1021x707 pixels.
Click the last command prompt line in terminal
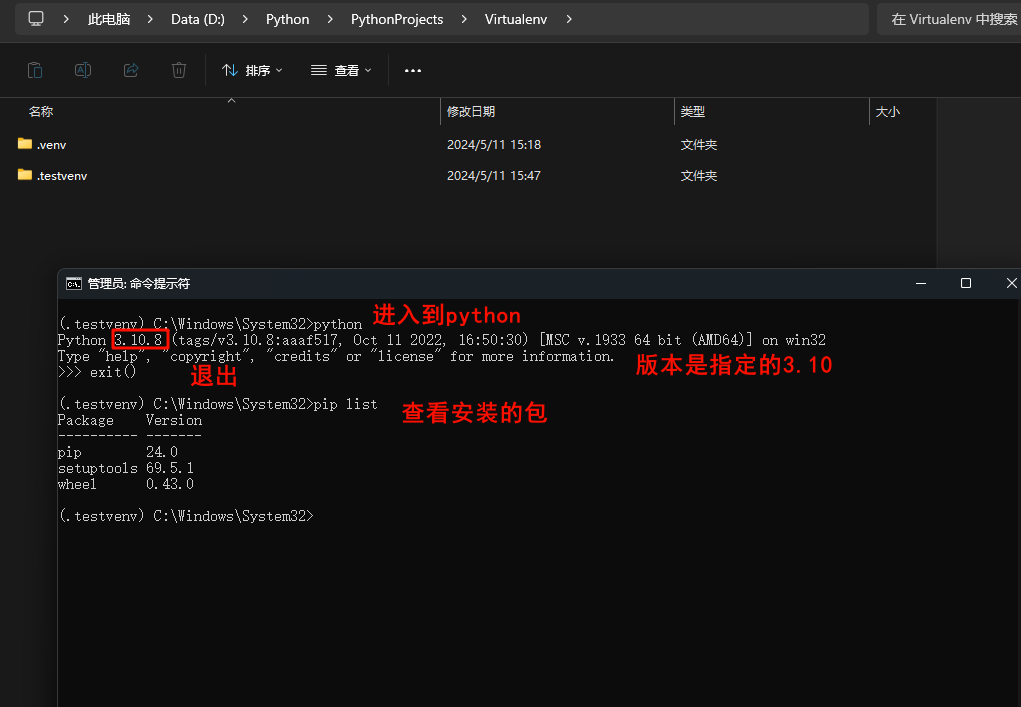[186, 516]
